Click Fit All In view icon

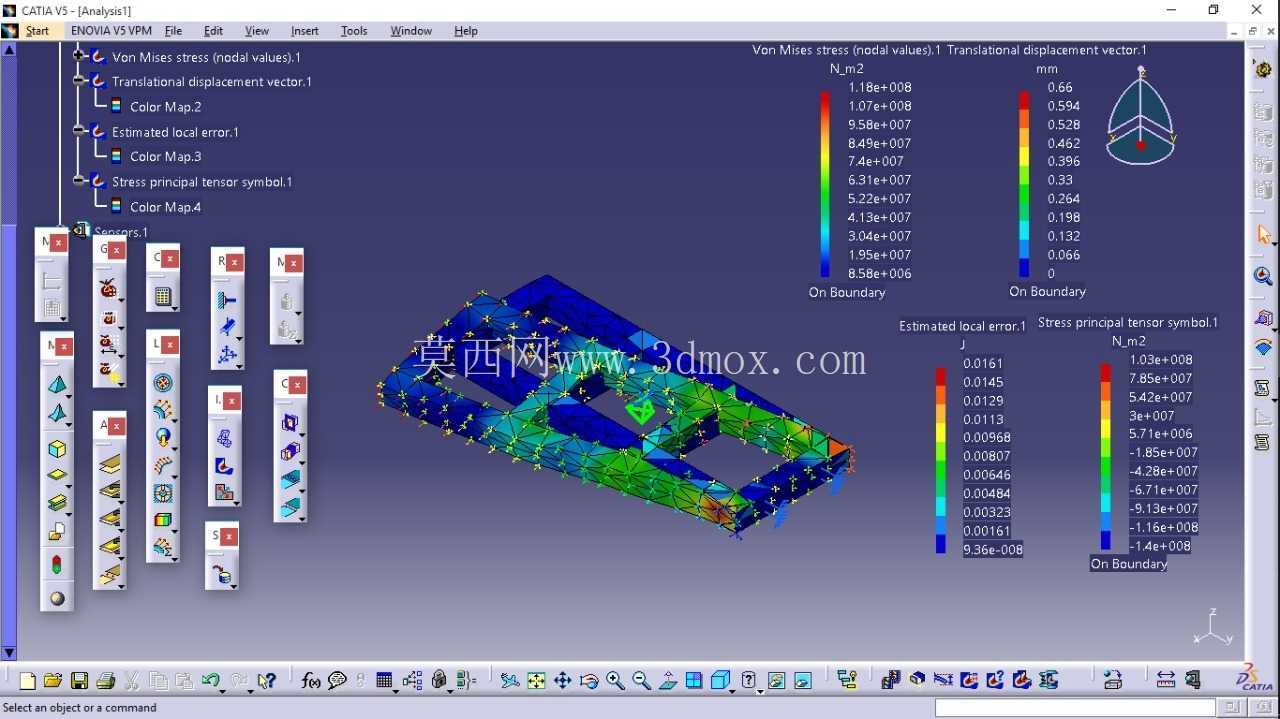point(536,681)
